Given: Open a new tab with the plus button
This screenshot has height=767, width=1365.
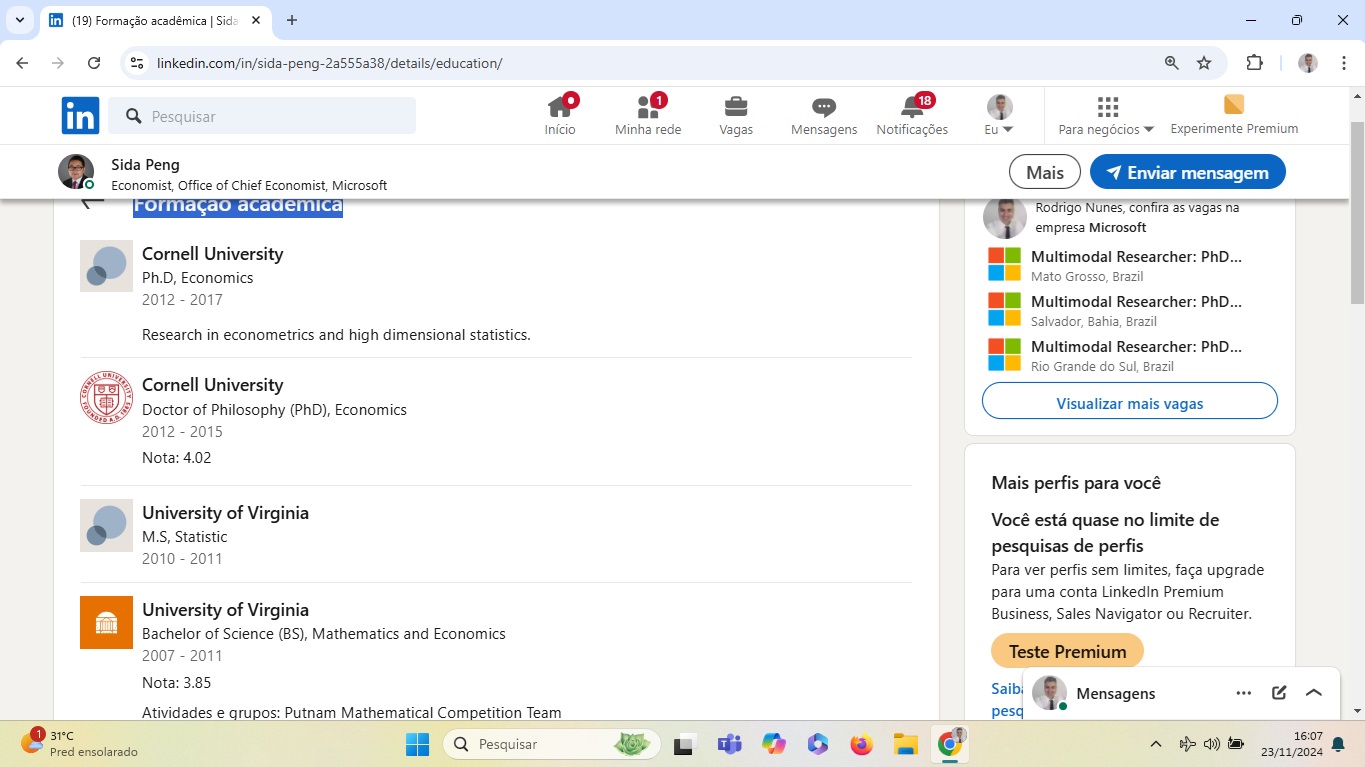Looking at the screenshot, I should (x=292, y=20).
